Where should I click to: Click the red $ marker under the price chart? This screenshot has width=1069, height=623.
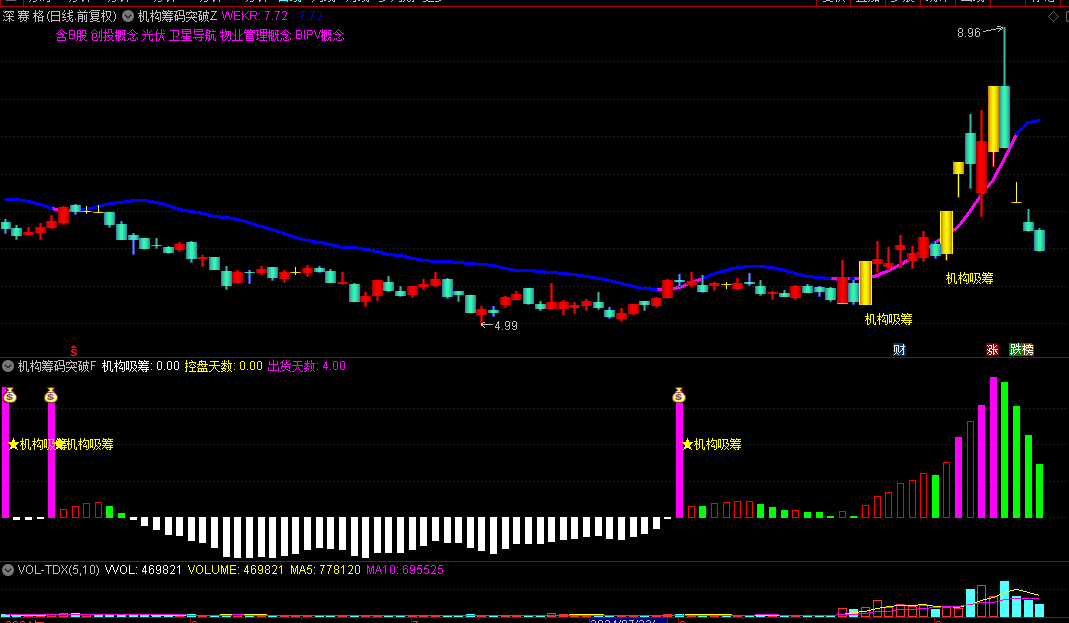click(x=74, y=352)
